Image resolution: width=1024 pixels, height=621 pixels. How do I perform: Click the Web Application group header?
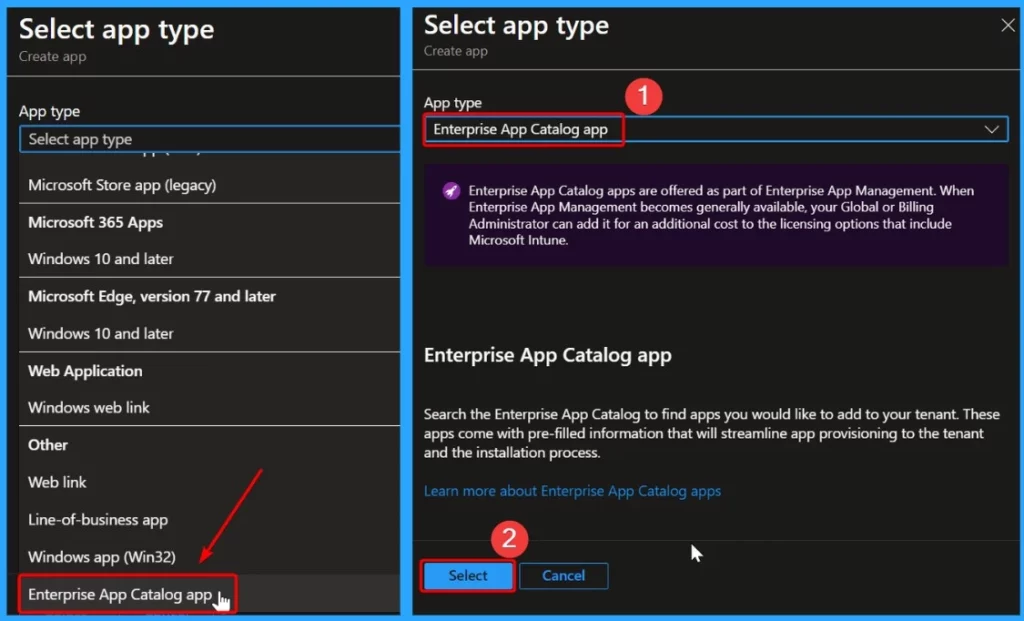point(85,371)
